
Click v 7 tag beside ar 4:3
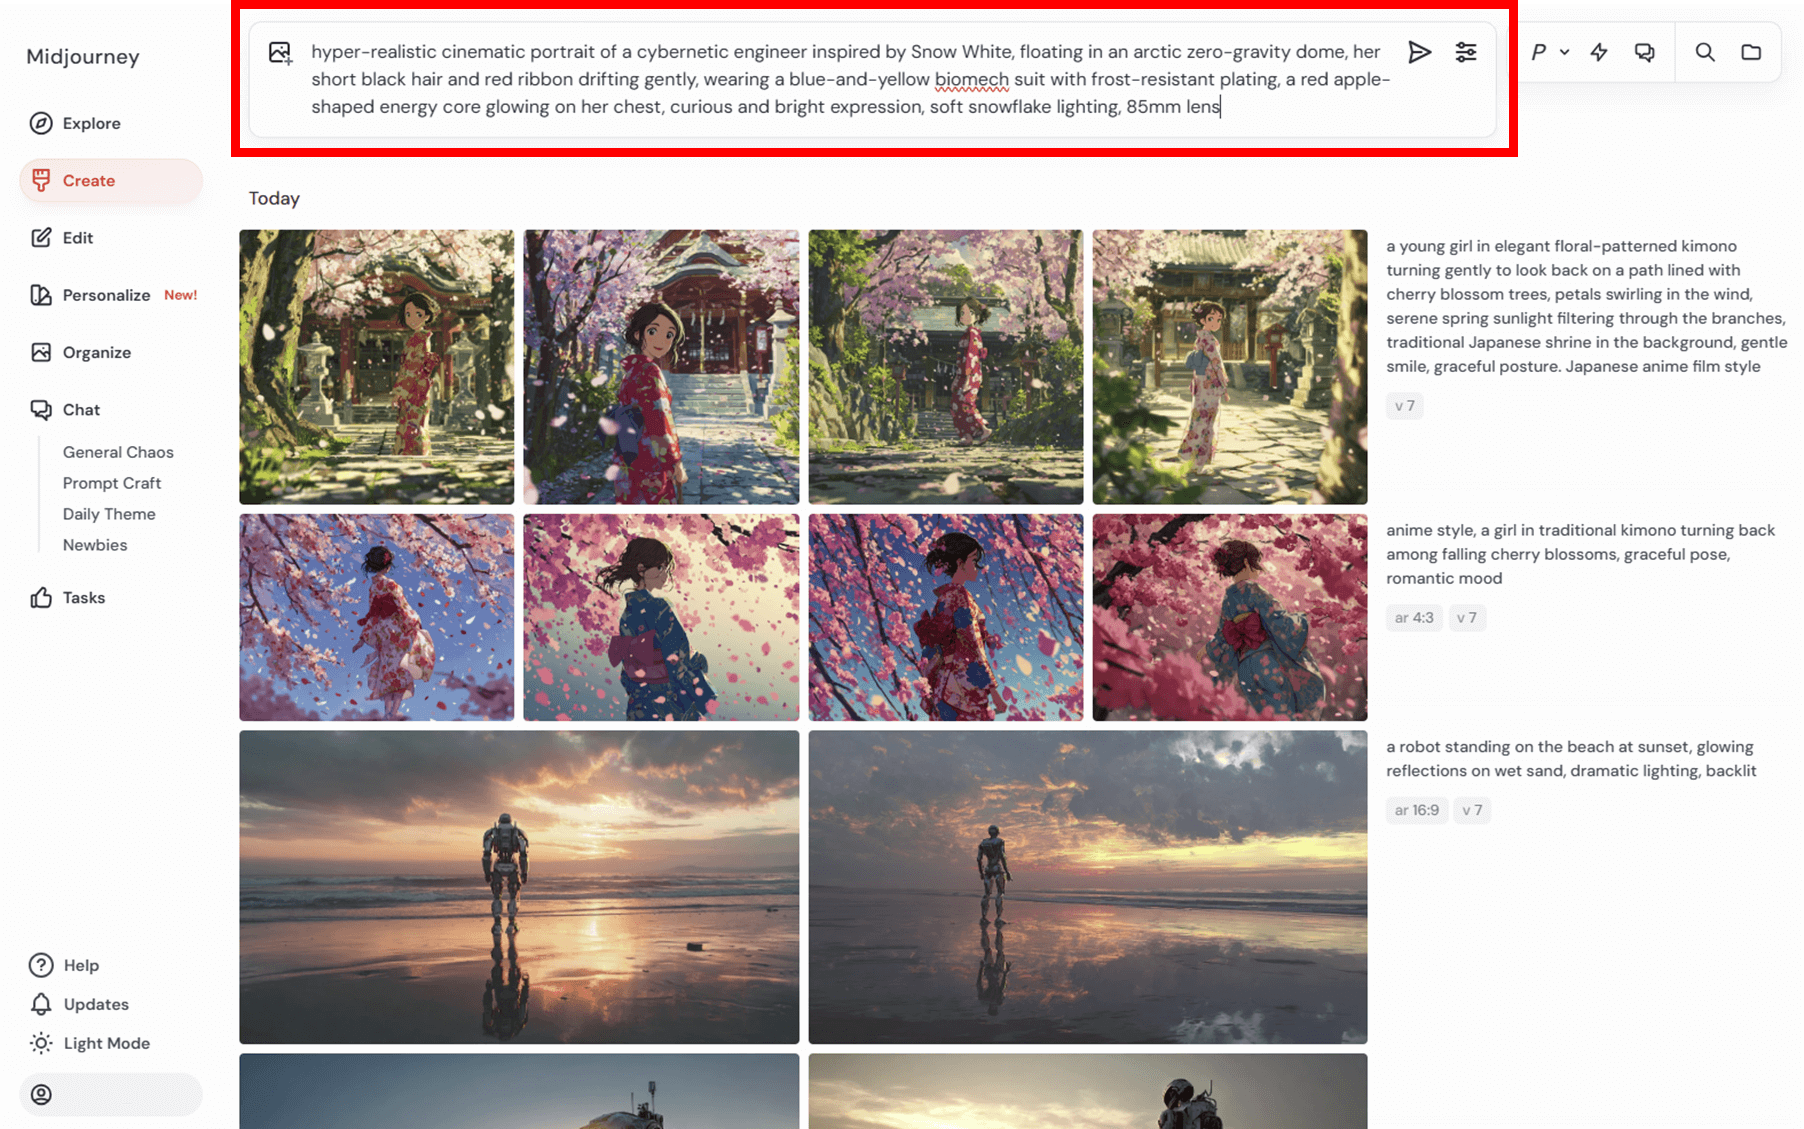pos(1467,617)
